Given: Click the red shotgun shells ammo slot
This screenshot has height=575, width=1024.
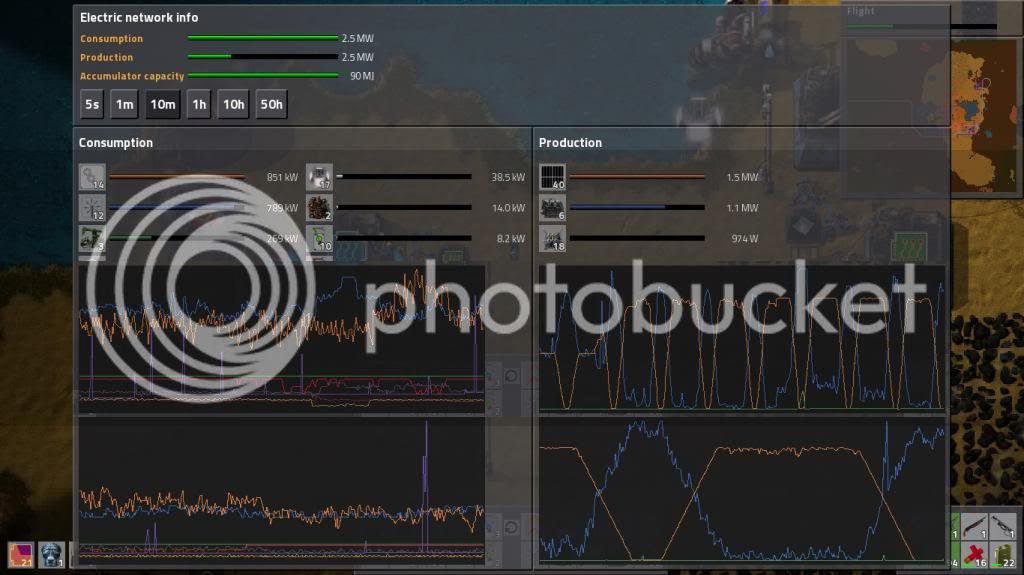Looking at the screenshot, I should (974, 554).
